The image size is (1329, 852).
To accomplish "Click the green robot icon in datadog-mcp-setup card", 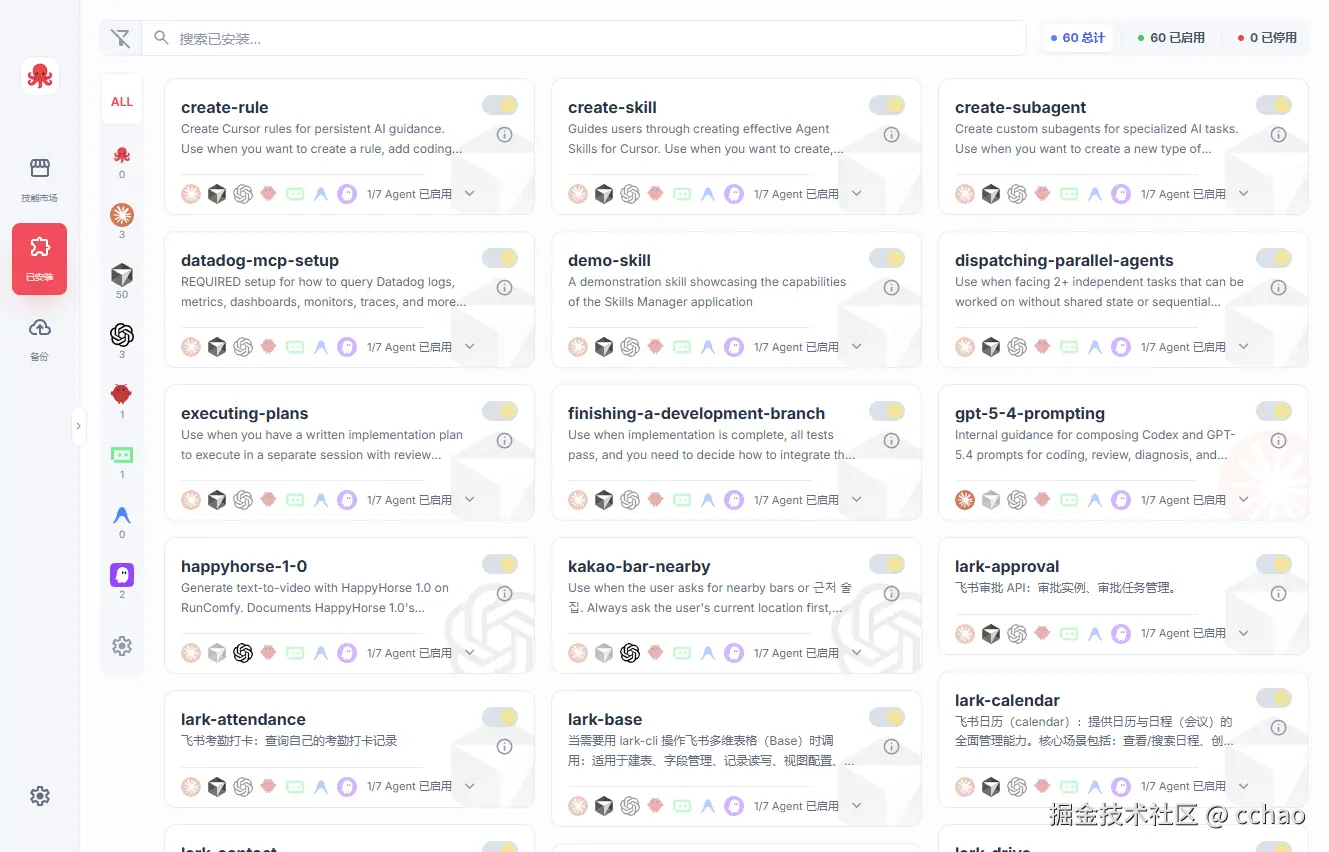I will 295,347.
